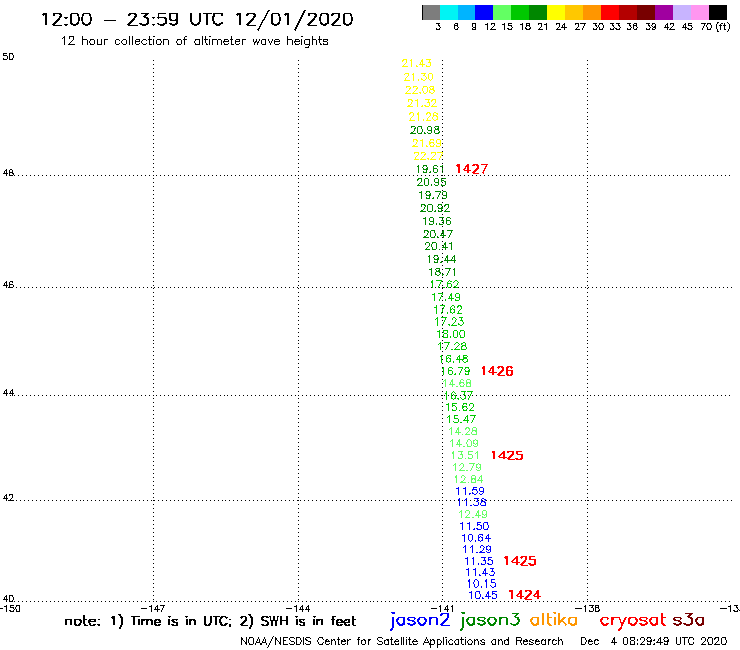This screenshot has width=740, height=650.
Task: Click the green wave height 20.98
Action: coord(425,130)
